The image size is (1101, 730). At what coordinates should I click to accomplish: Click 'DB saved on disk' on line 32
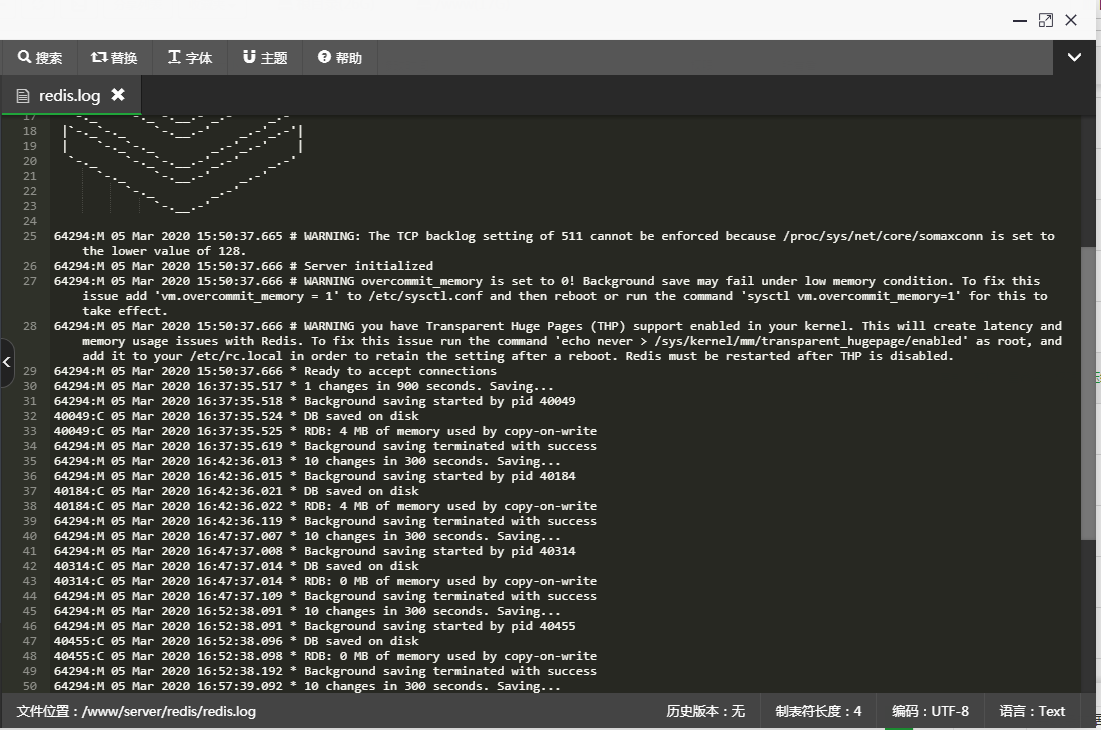tap(236, 416)
